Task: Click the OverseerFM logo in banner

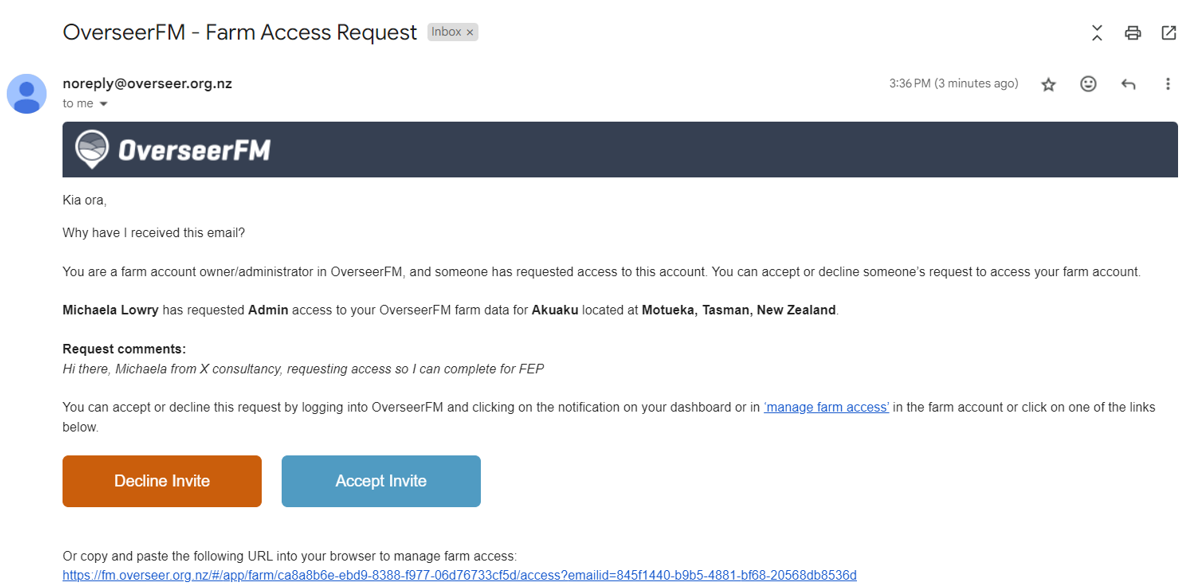Action: pos(172,149)
